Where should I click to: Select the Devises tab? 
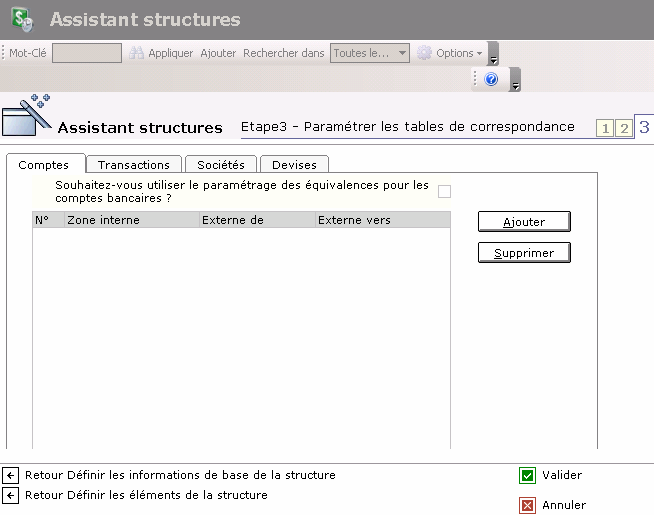[x=294, y=165]
